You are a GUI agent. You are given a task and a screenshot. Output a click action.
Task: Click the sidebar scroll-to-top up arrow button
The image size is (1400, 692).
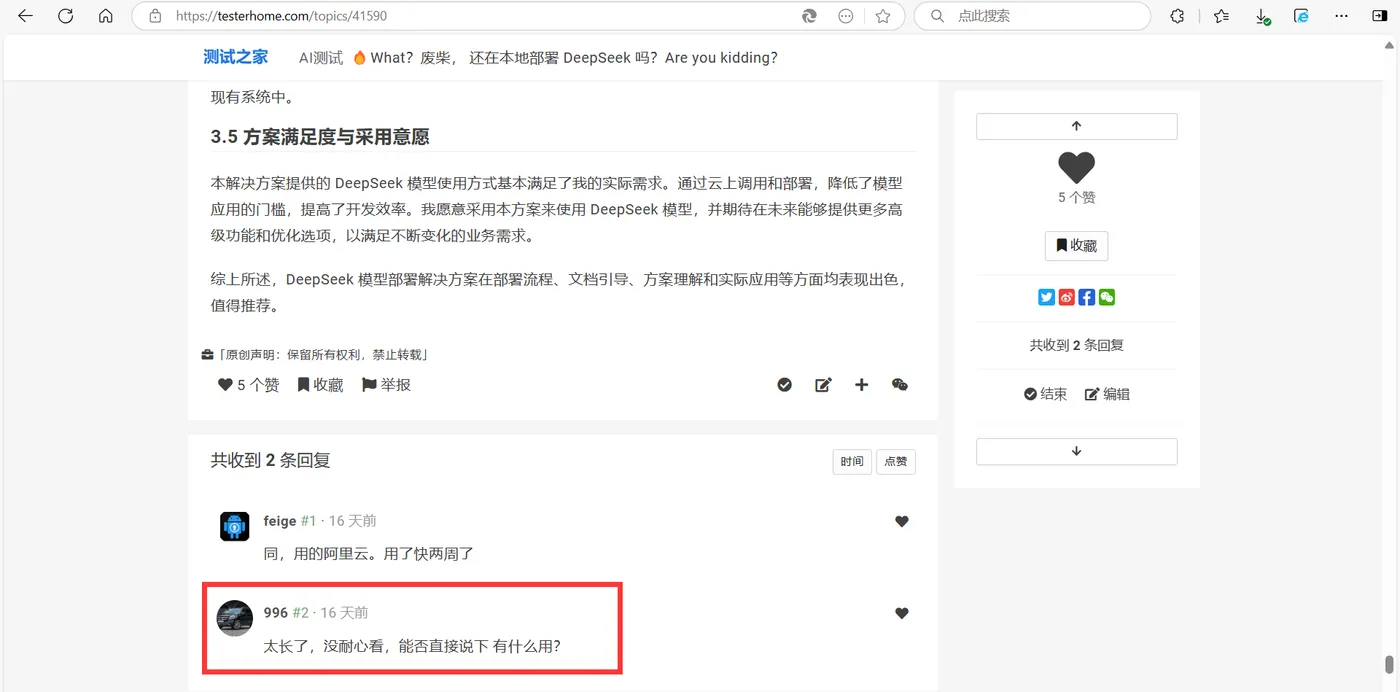[x=1077, y=126]
